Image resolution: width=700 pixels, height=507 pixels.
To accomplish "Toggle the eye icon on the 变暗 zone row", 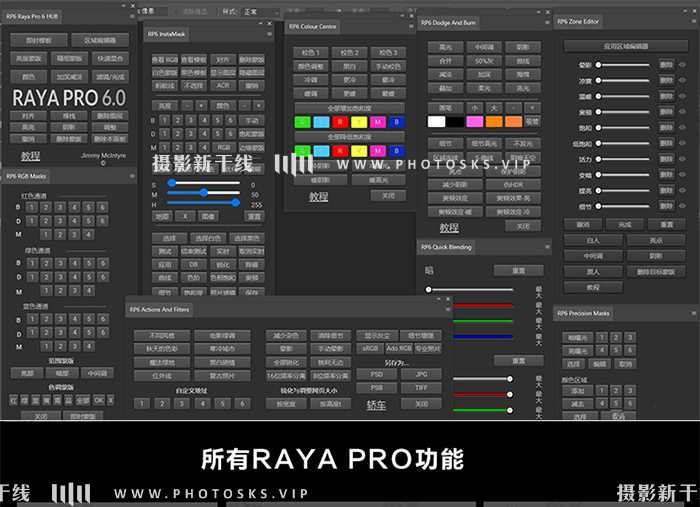I will pyautogui.click(x=682, y=175).
